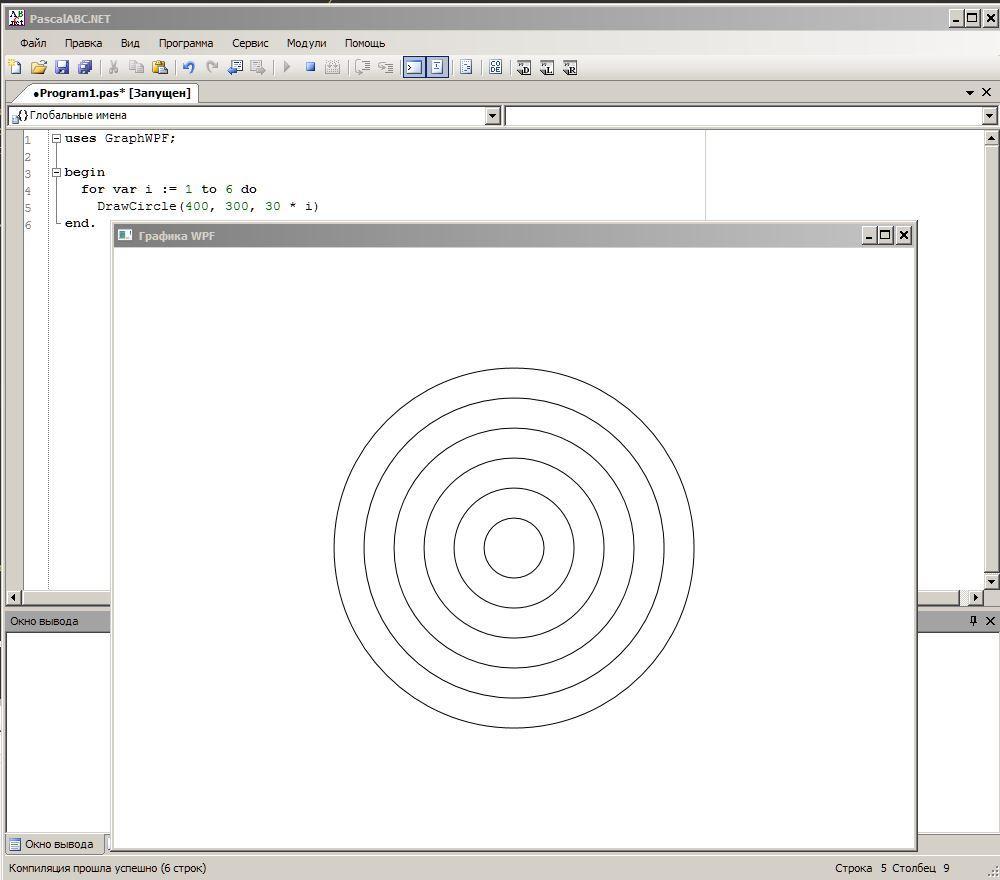Expand the right-hand members dropdown

(x=989, y=116)
